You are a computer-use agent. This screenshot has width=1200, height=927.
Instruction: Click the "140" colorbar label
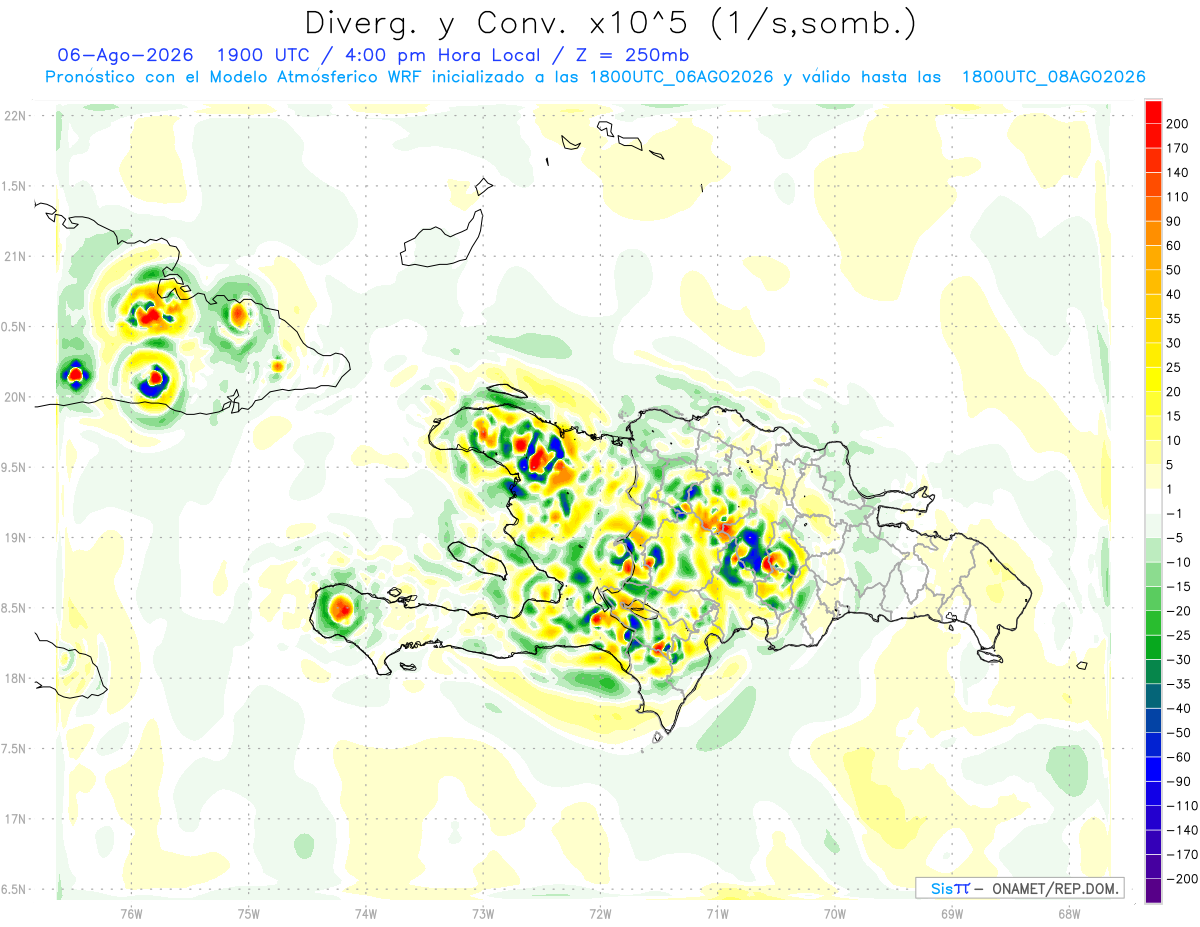tap(1177, 173)
